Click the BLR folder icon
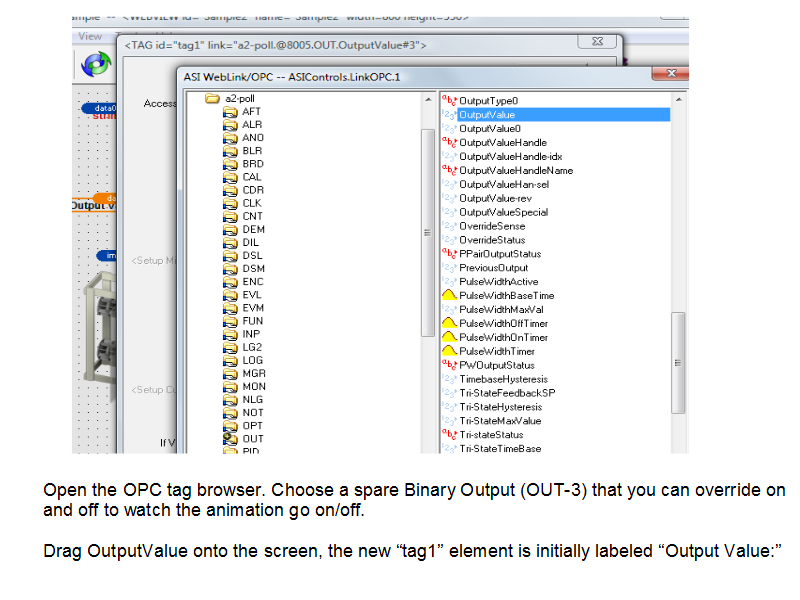The height and width of the screenshot is (600, 800). click(230, 151)
